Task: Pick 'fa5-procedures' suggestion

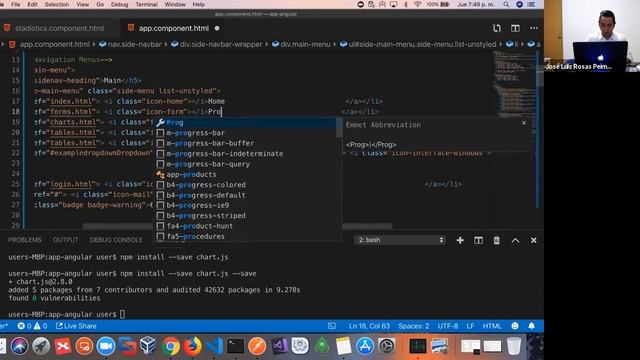Action: pyautogui.click(x=245, y=236)
